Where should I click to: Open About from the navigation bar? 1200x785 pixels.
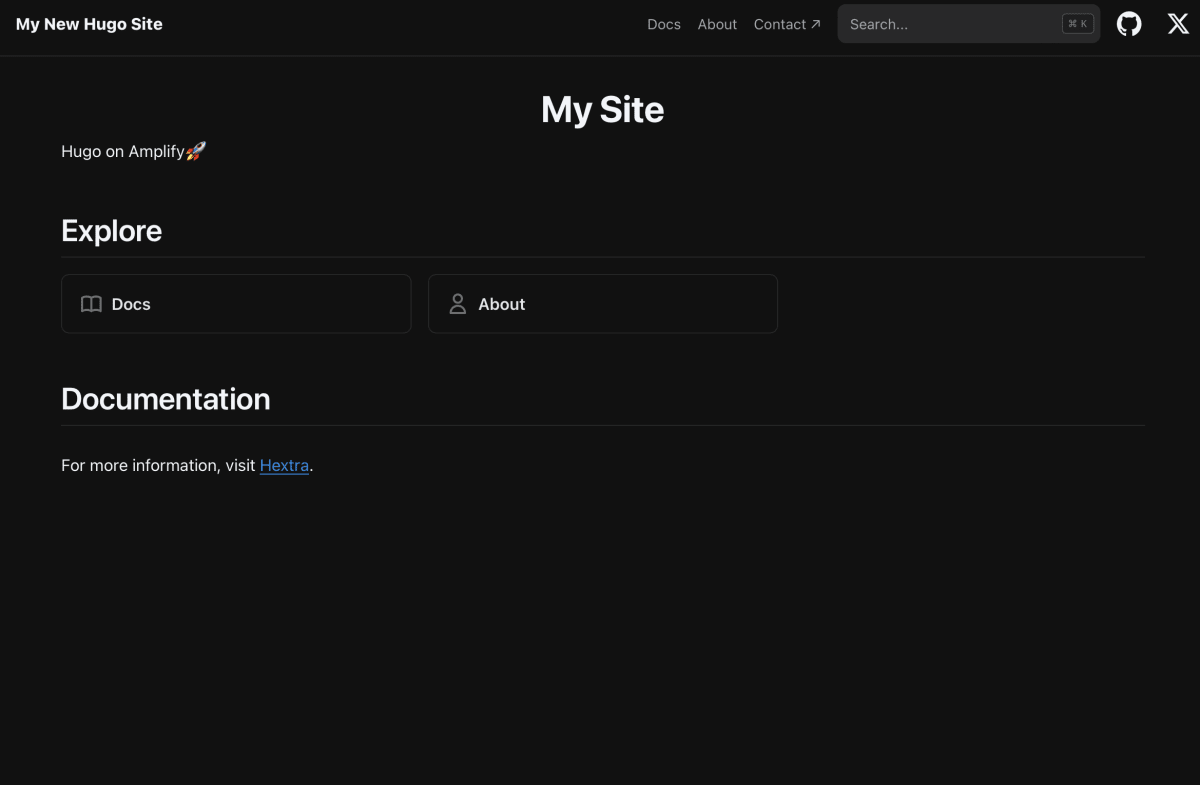tap(716, 24)
